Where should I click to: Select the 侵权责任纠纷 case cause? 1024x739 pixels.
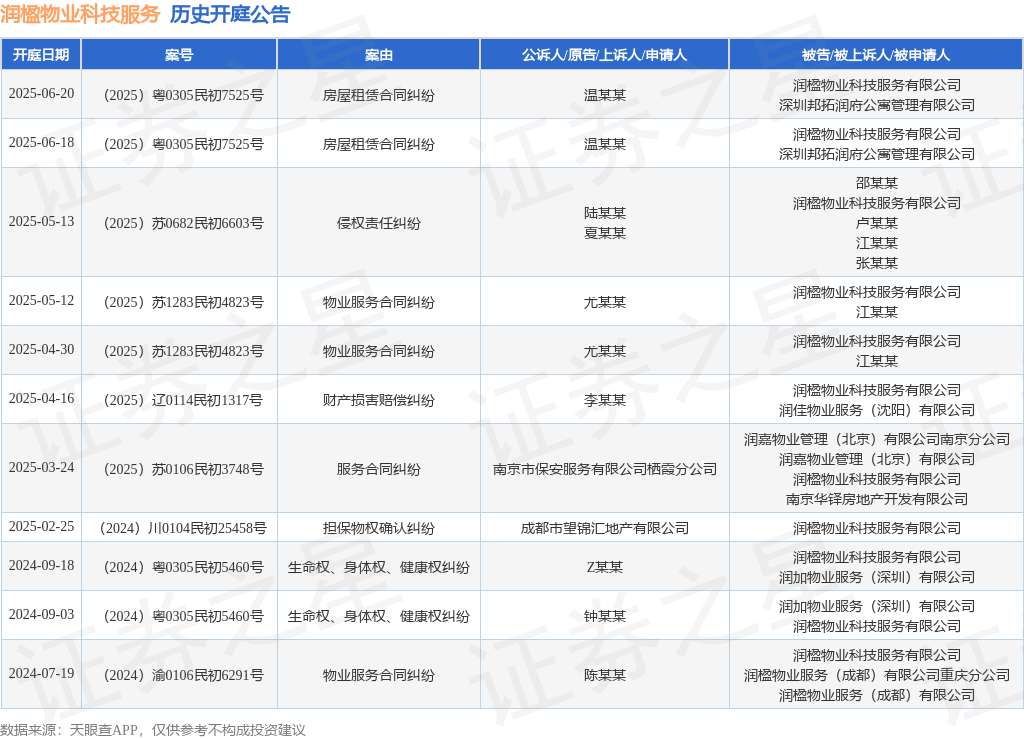(379, 223)
